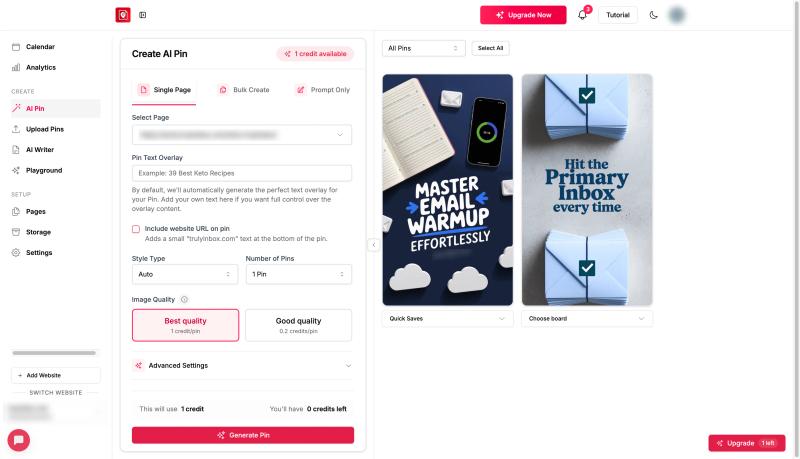Image resolution: width=800 pixels, height=459 pixels.
Task: Open the notifications bell
Action: 582,15
